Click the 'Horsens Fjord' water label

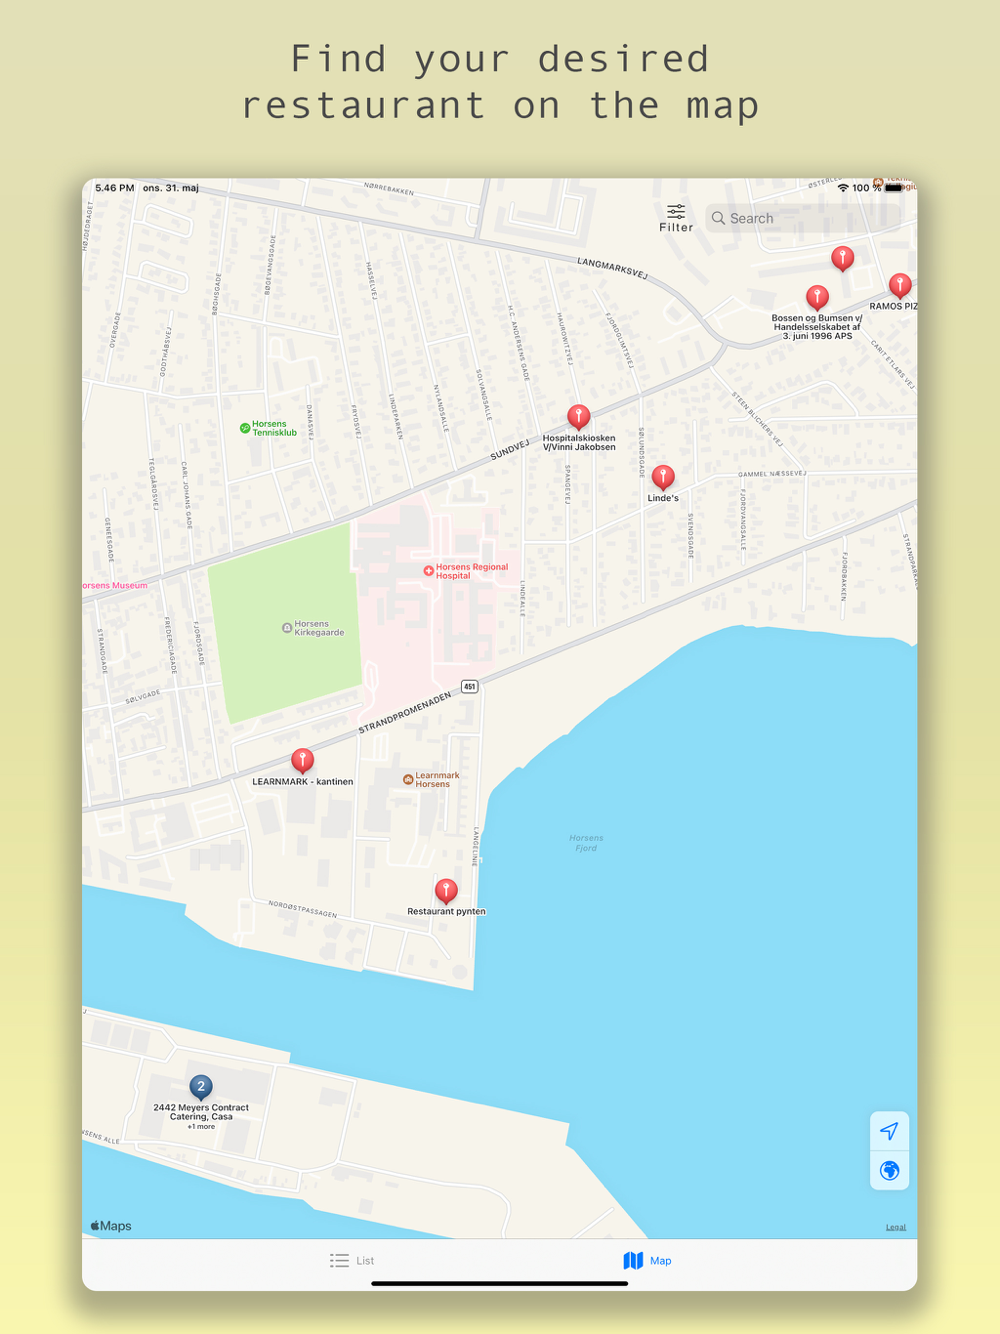click(586, 843)
